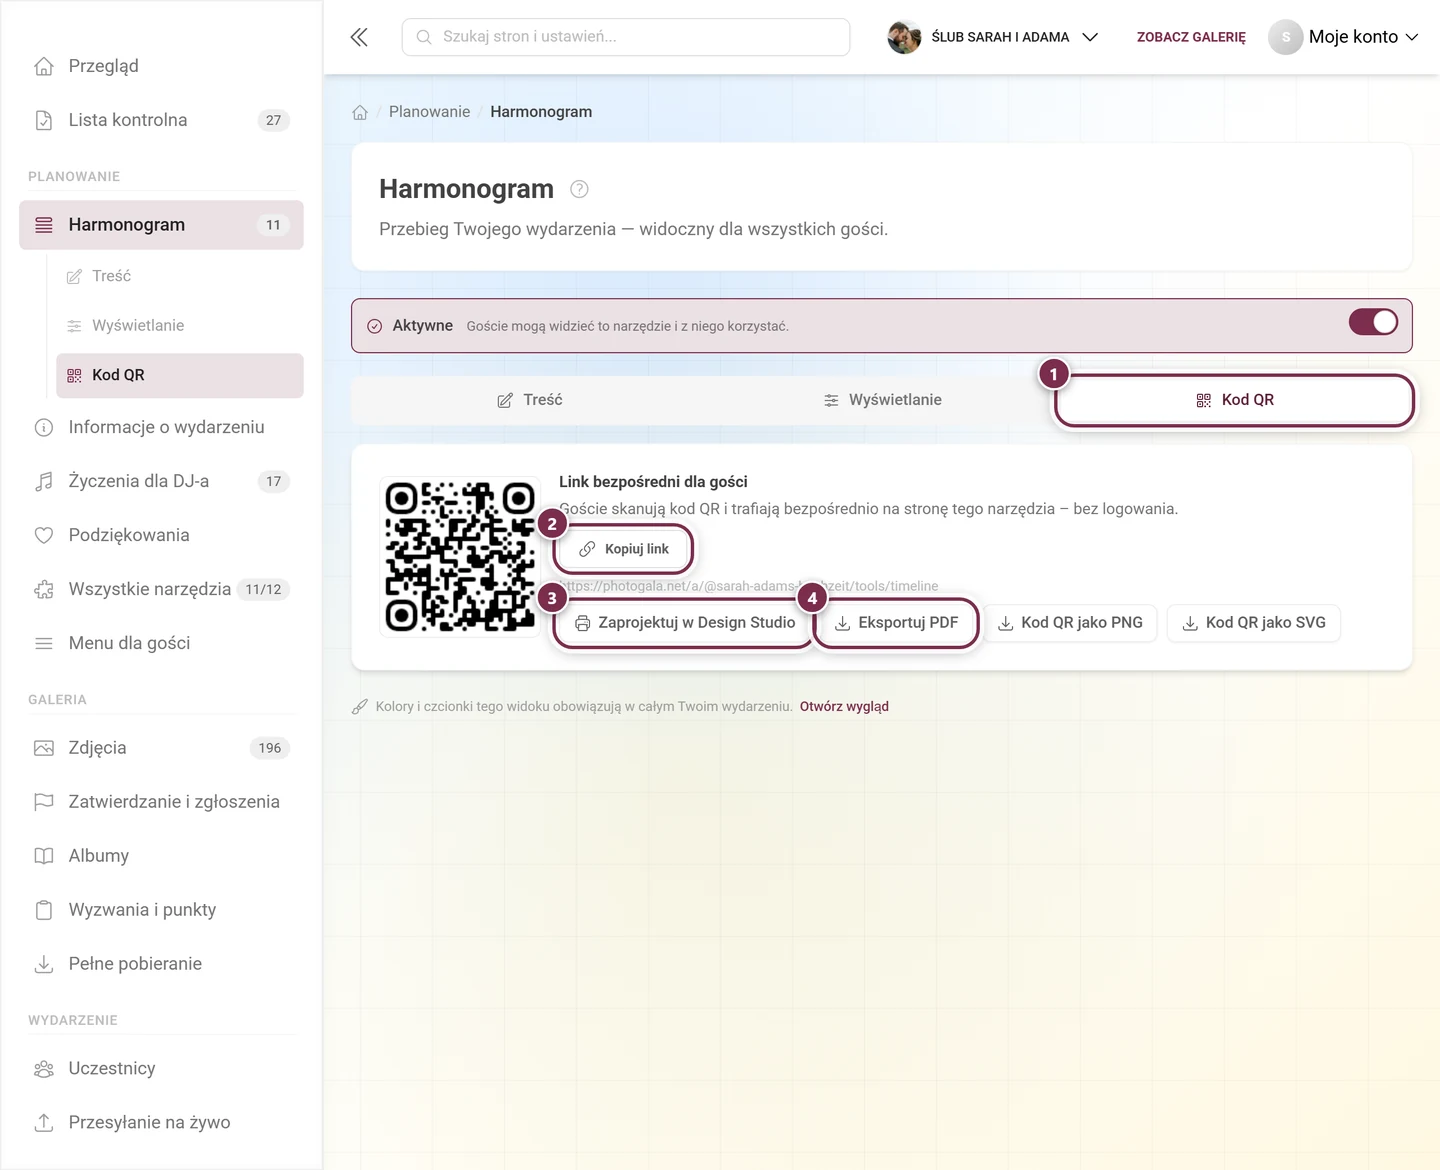Viewport: 1440px width, 1170px height.
Task: Click the info icon for Informacje o wydarzeniu
Action: pos(44,427)
